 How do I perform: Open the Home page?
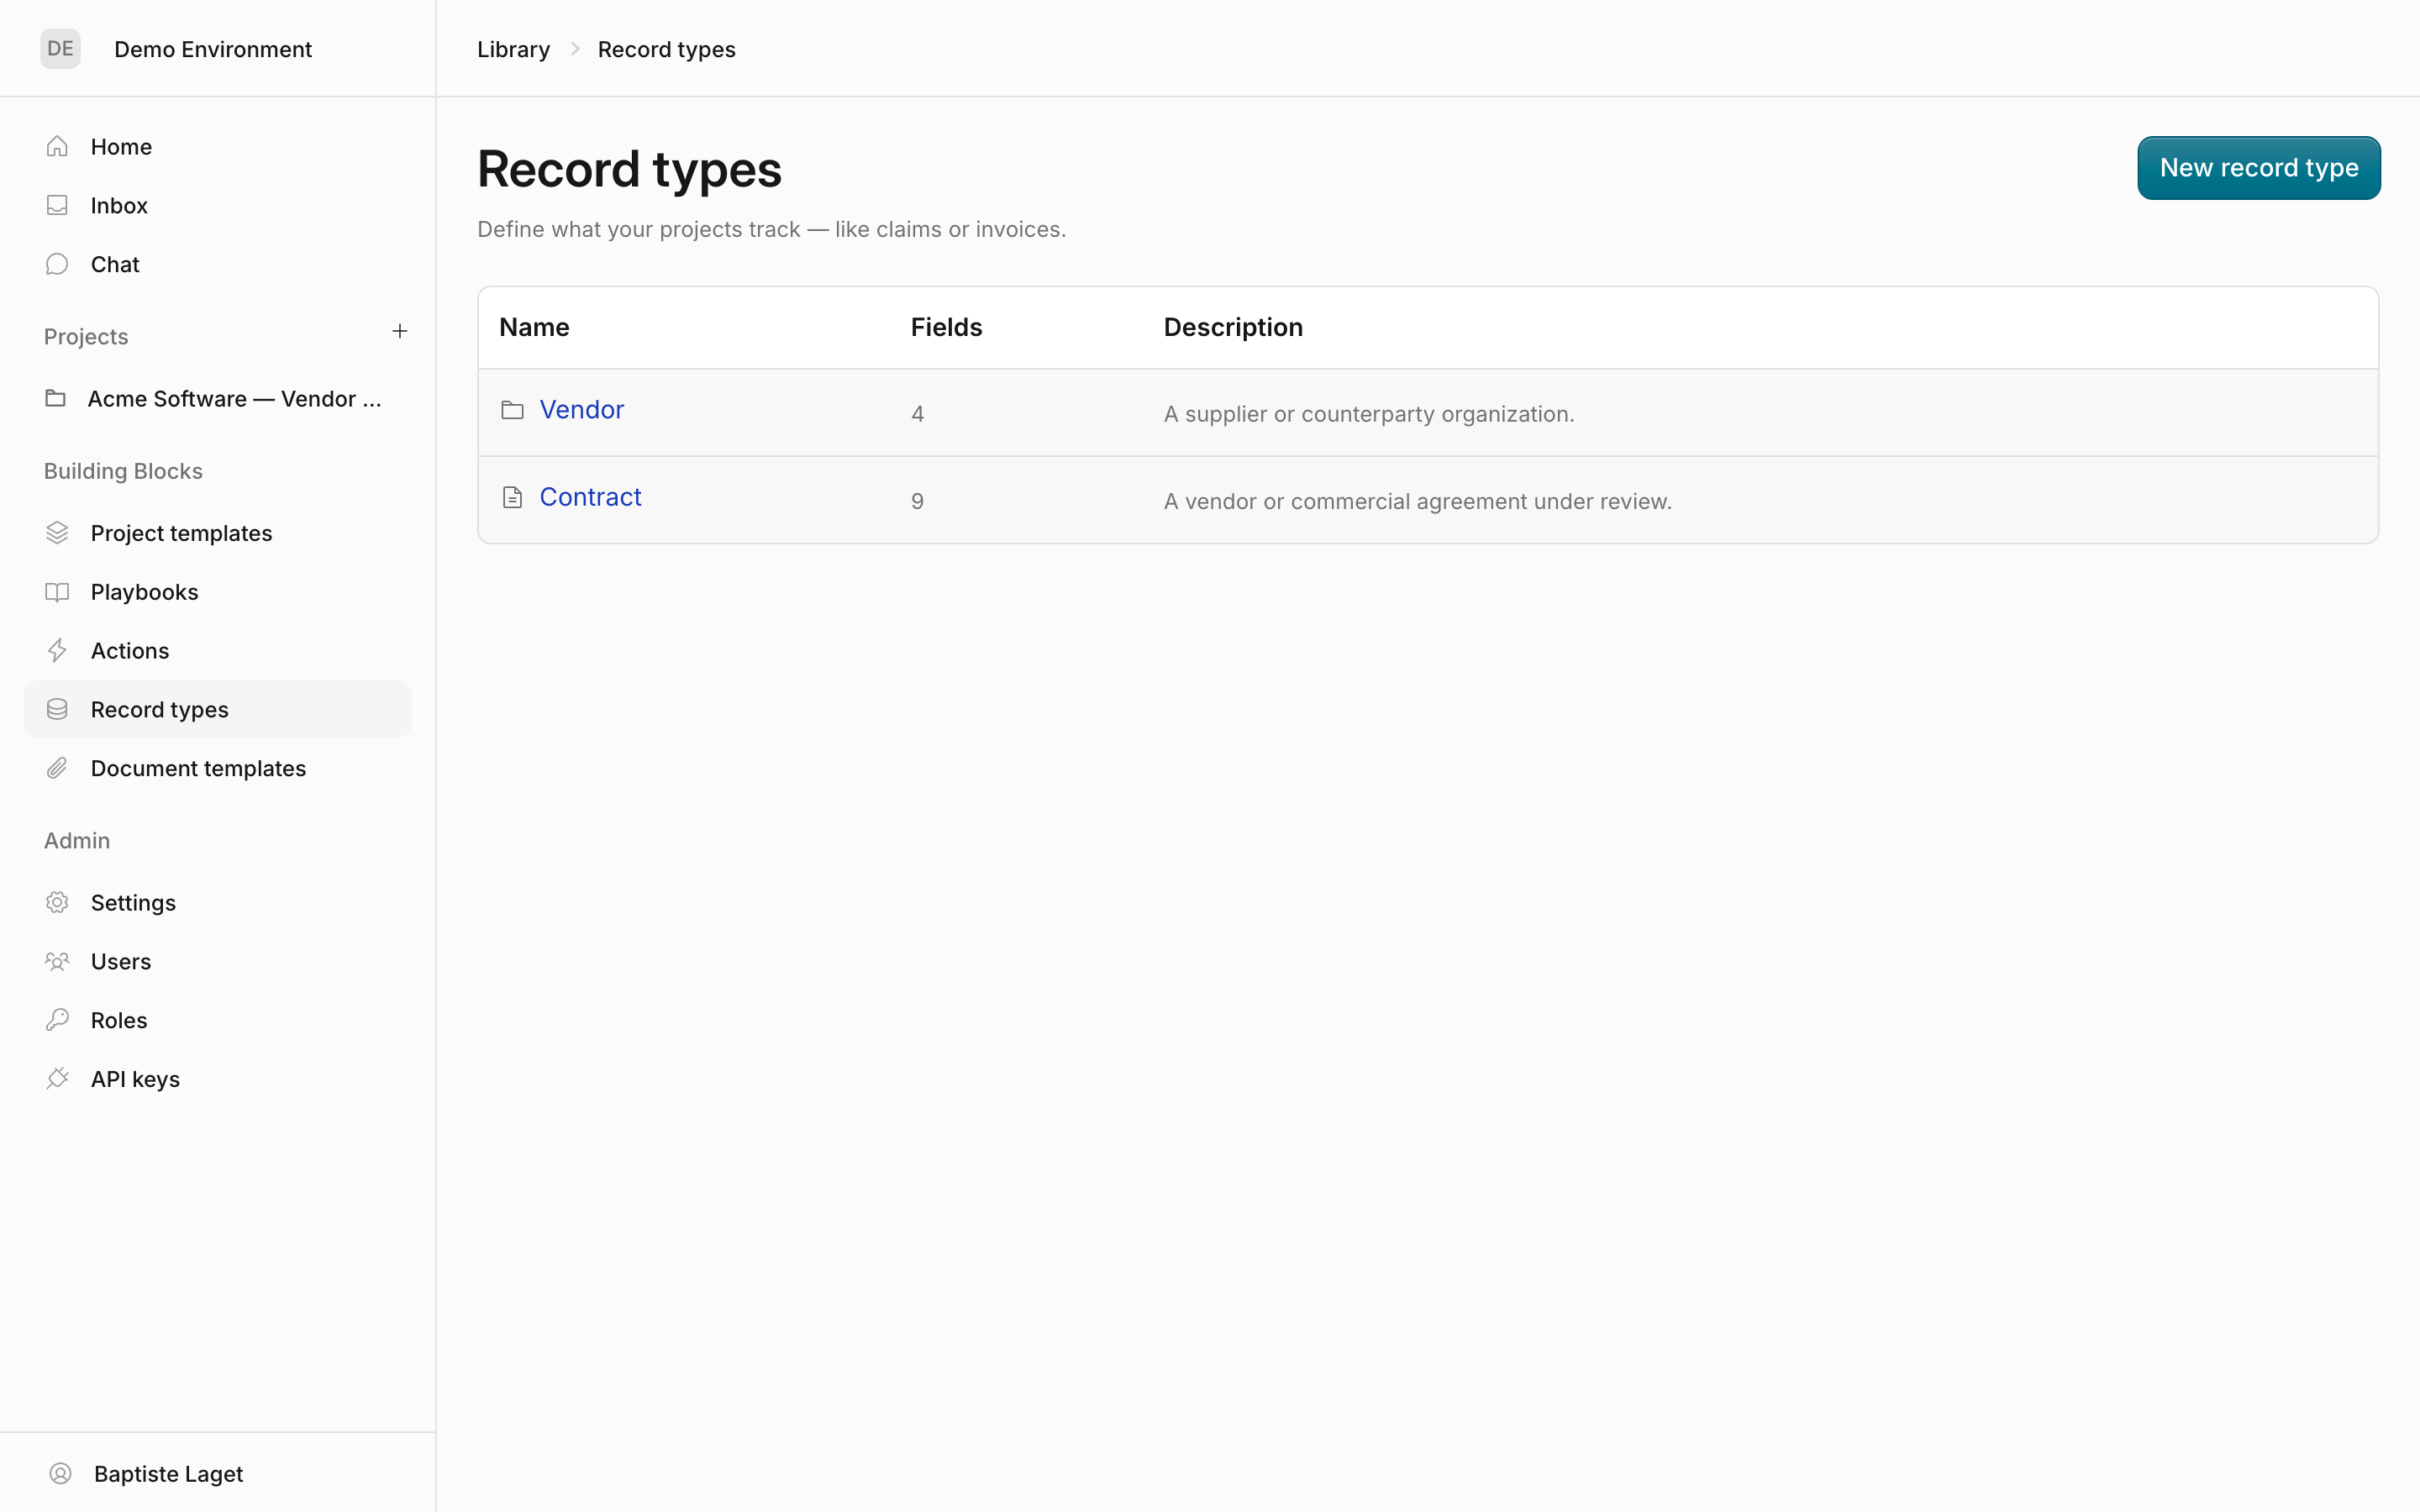tap(217, 147)
